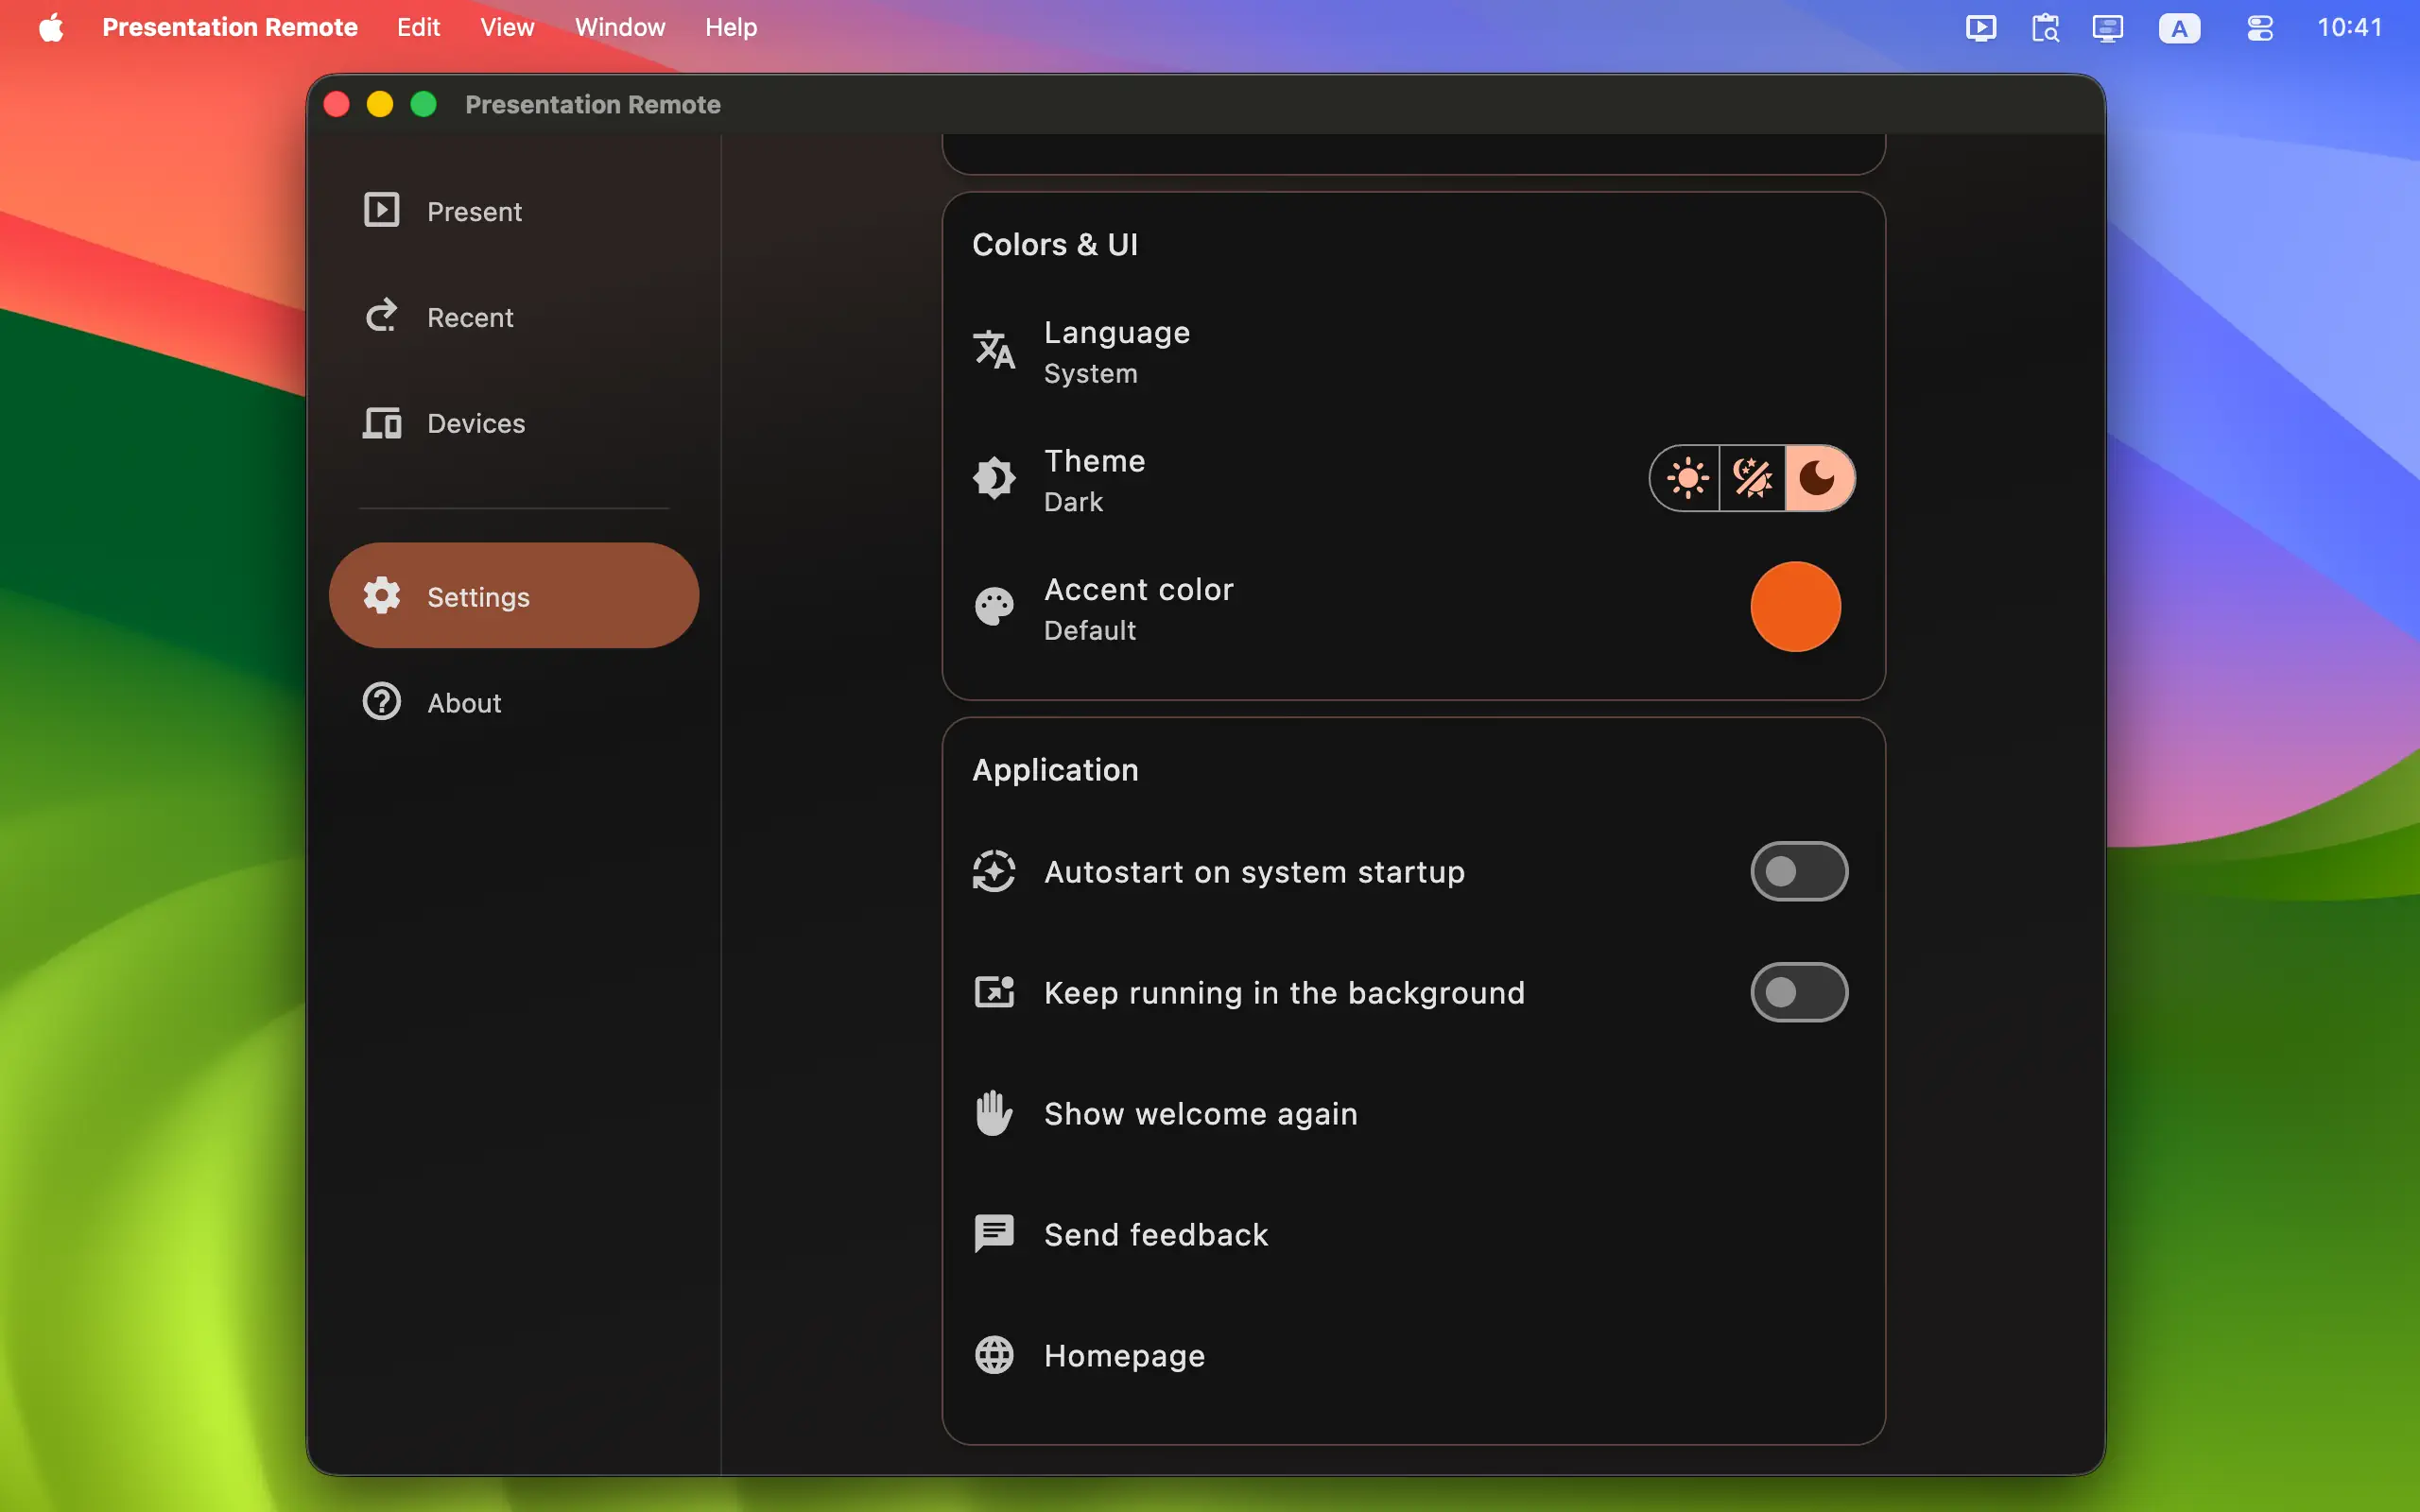Open the Window menu
Image resolution: width=2420 pixels, height=1512 pixels.
click(620, 27)
